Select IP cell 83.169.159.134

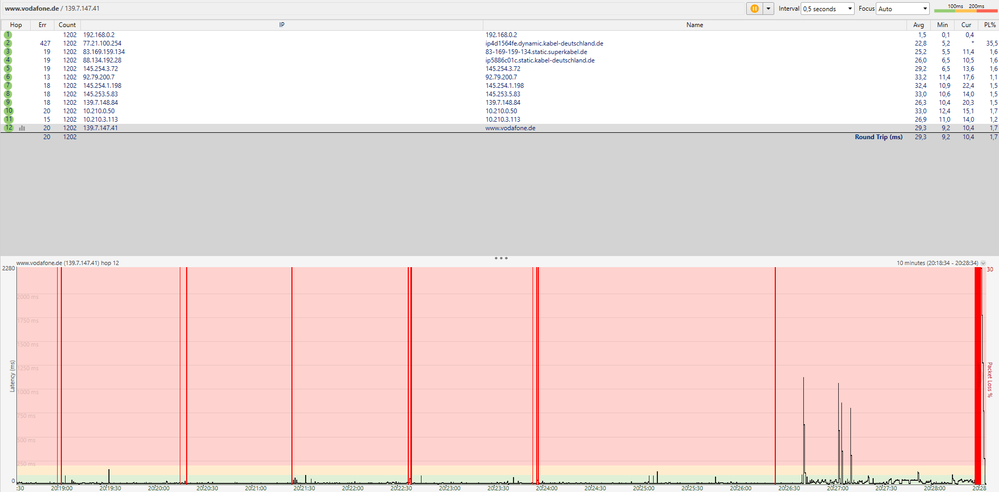(x=104, y=52)
